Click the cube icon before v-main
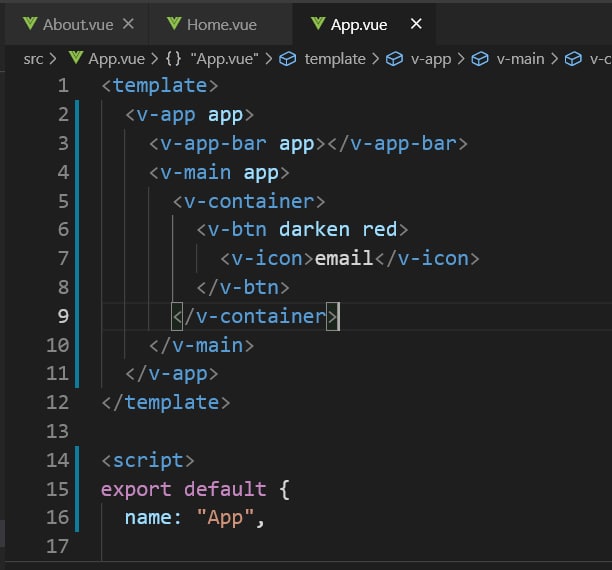 pyautogui.click(x=480, y=59)
